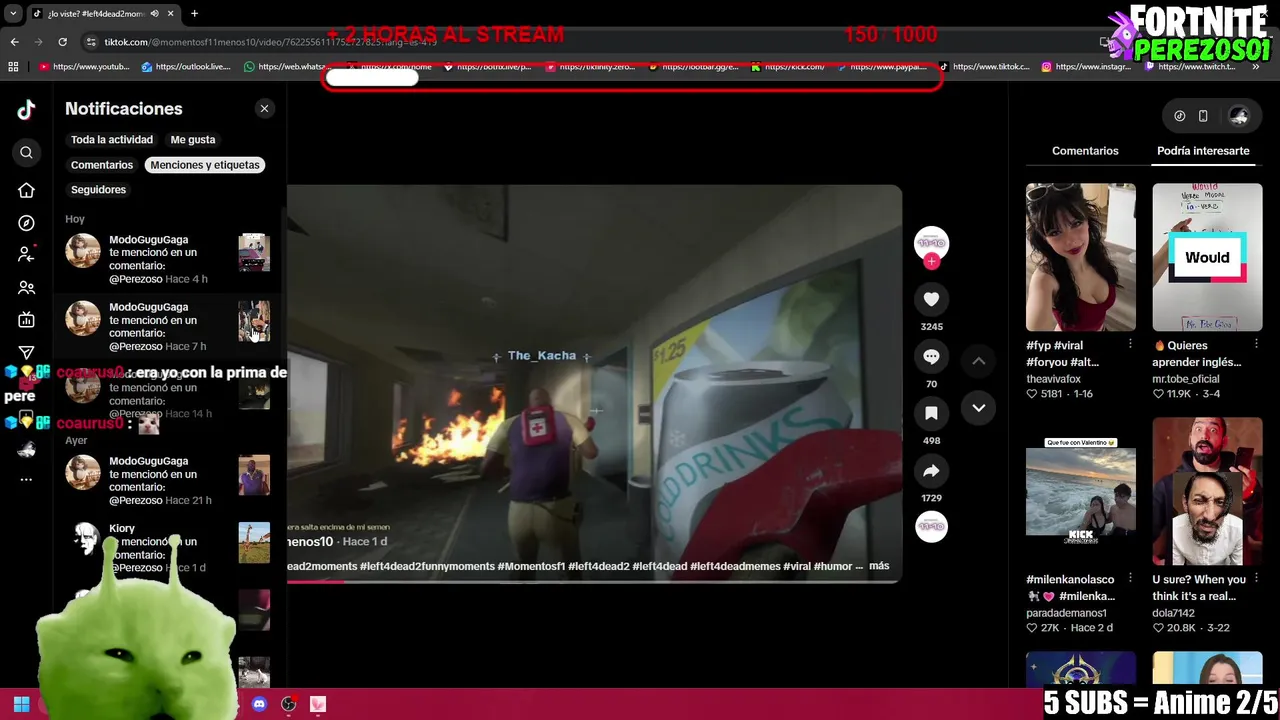Open the LIVE TV icon in sidebar
The height and width of the screenshot is (720, 1280).
[x=26, y=320]
